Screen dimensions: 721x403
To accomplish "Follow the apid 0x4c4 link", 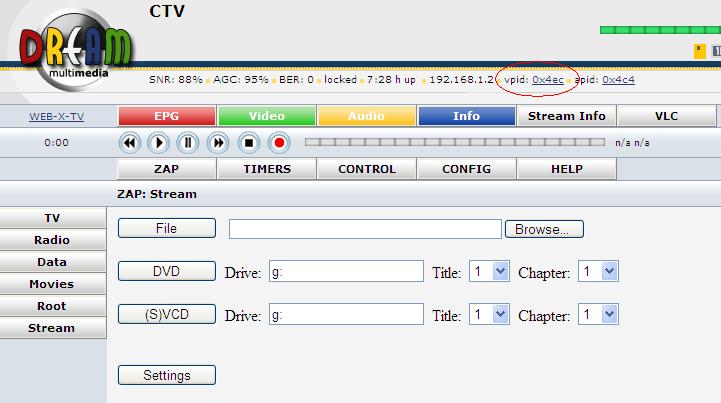I will click(618, 80).
